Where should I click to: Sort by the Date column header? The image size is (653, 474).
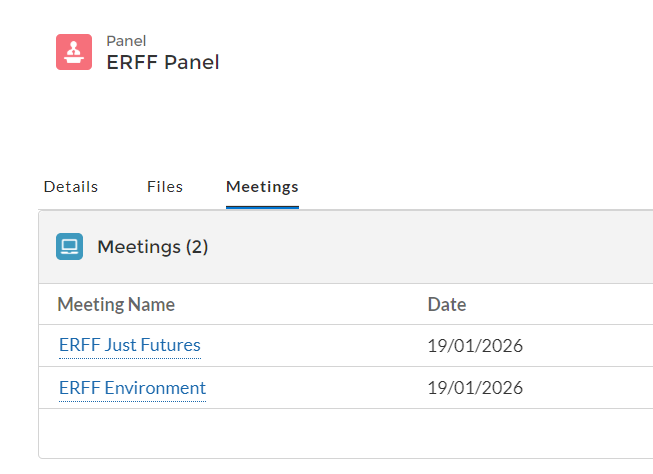coord(447,305)
